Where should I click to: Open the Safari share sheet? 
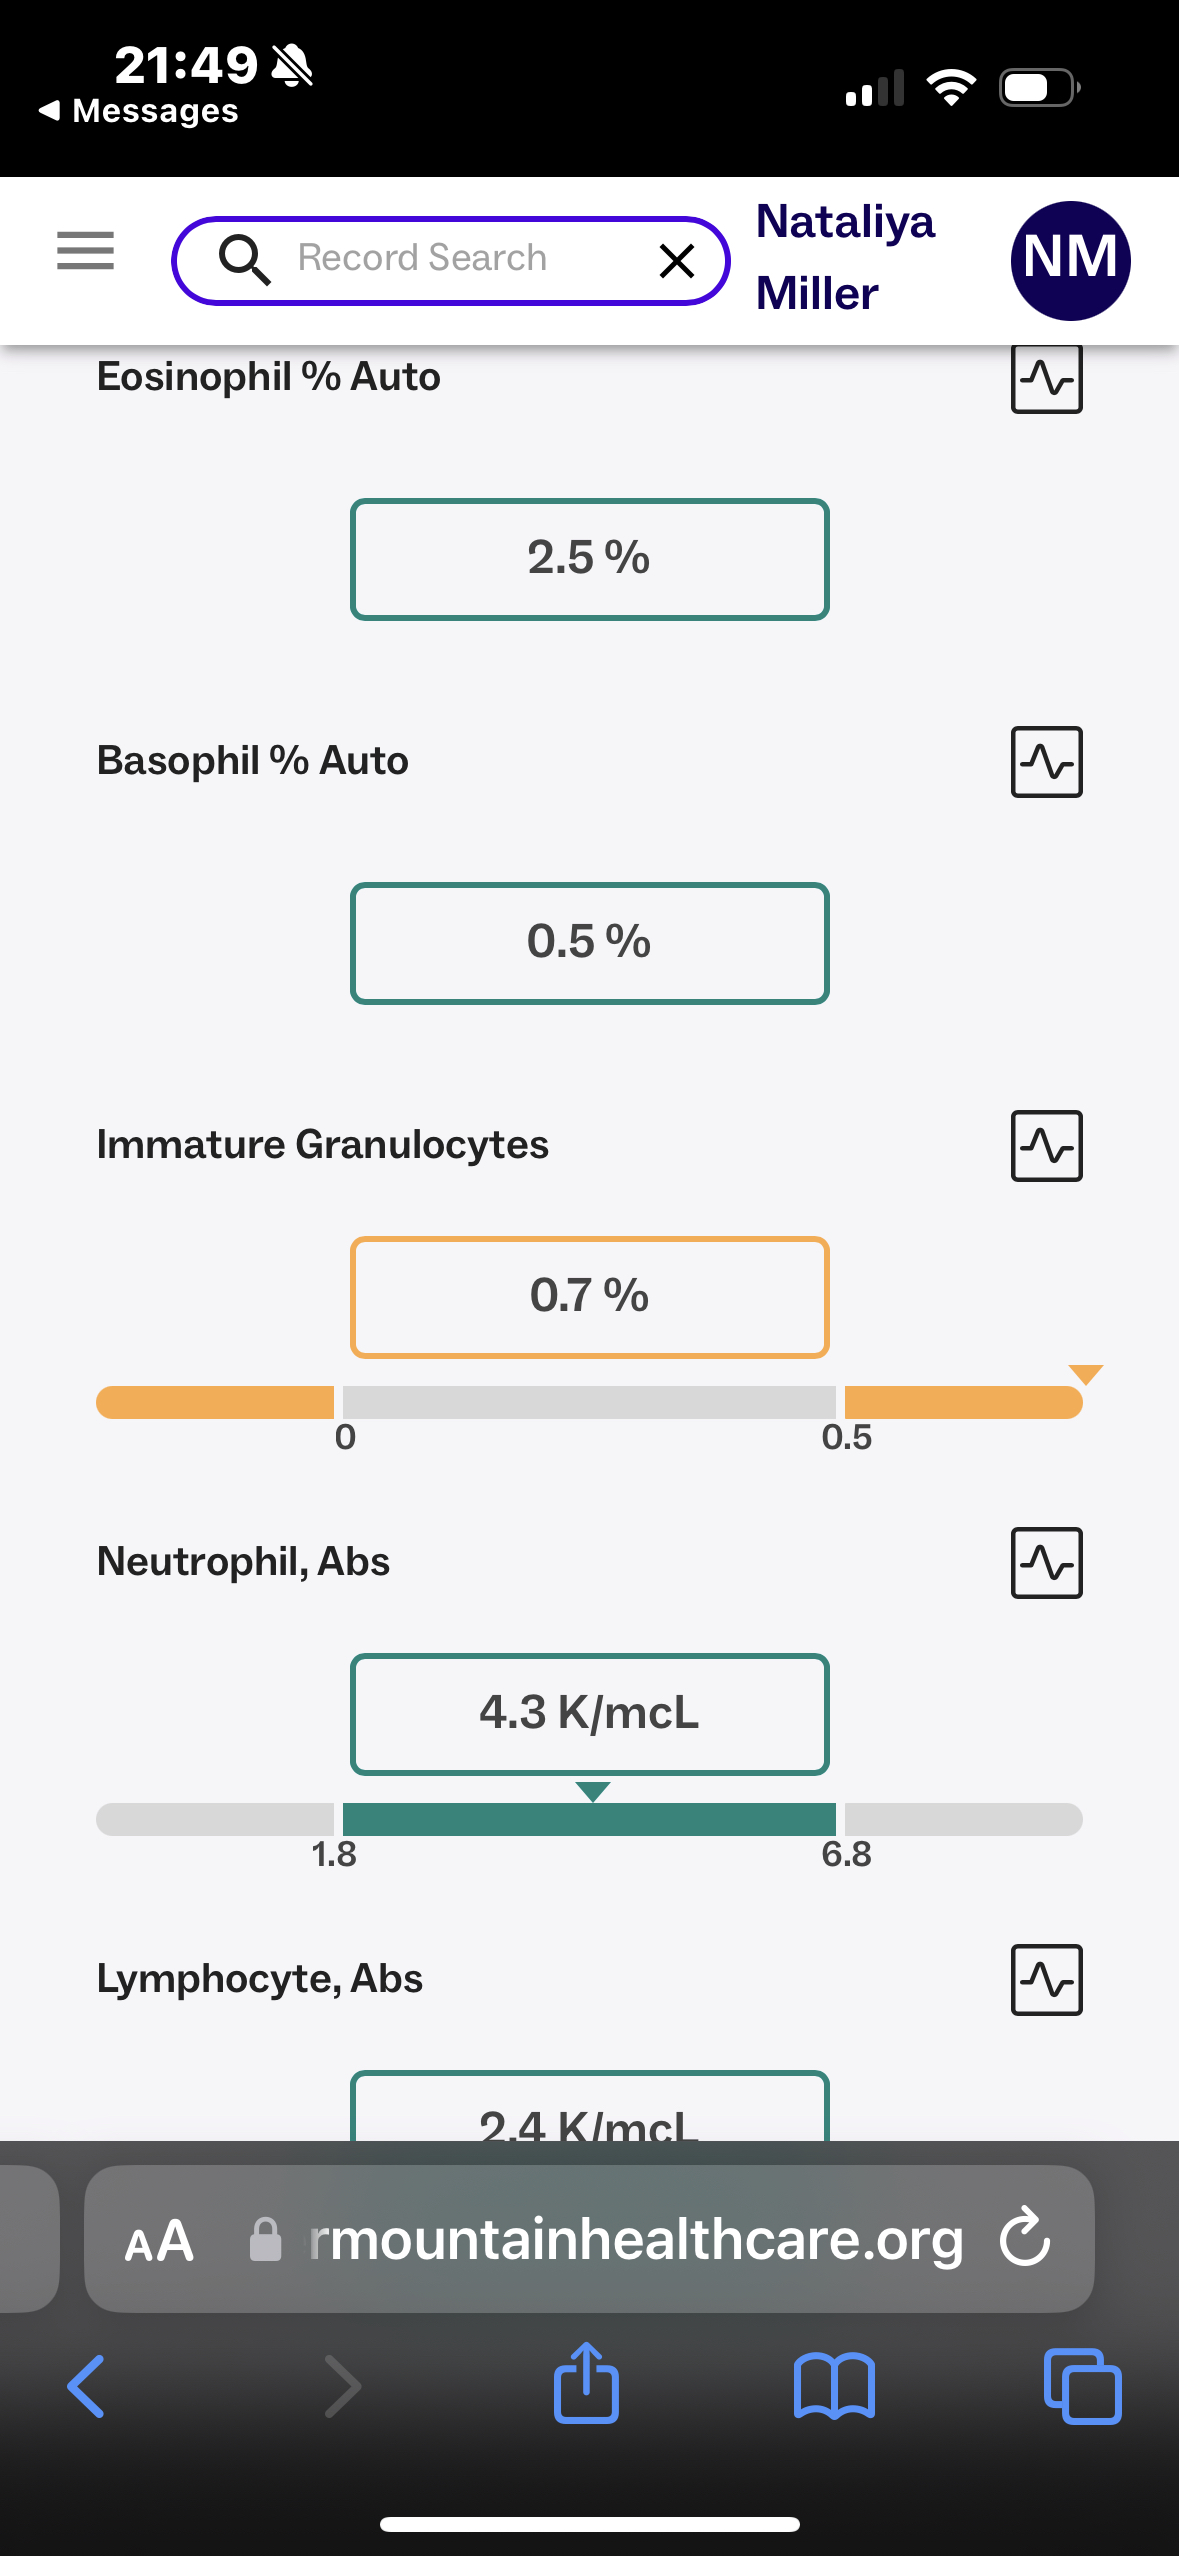point(586,2385)
